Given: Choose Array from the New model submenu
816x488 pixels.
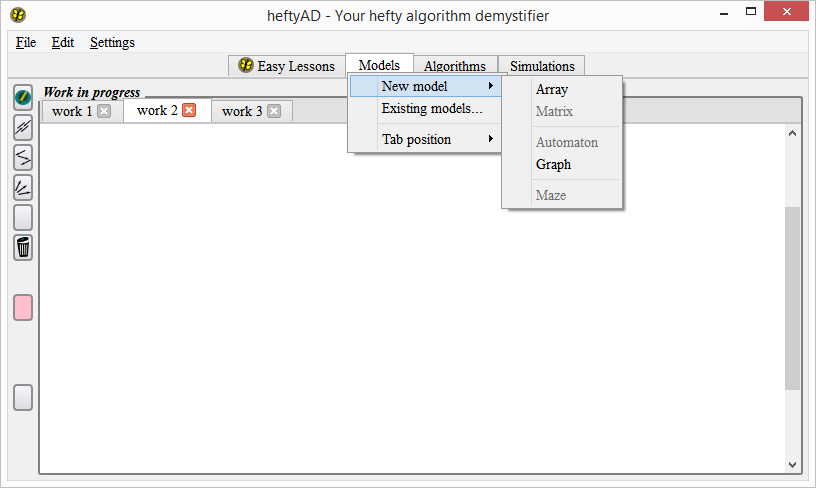Looking at the screenshot, I should pyautogui.click(x=552, y=89).
